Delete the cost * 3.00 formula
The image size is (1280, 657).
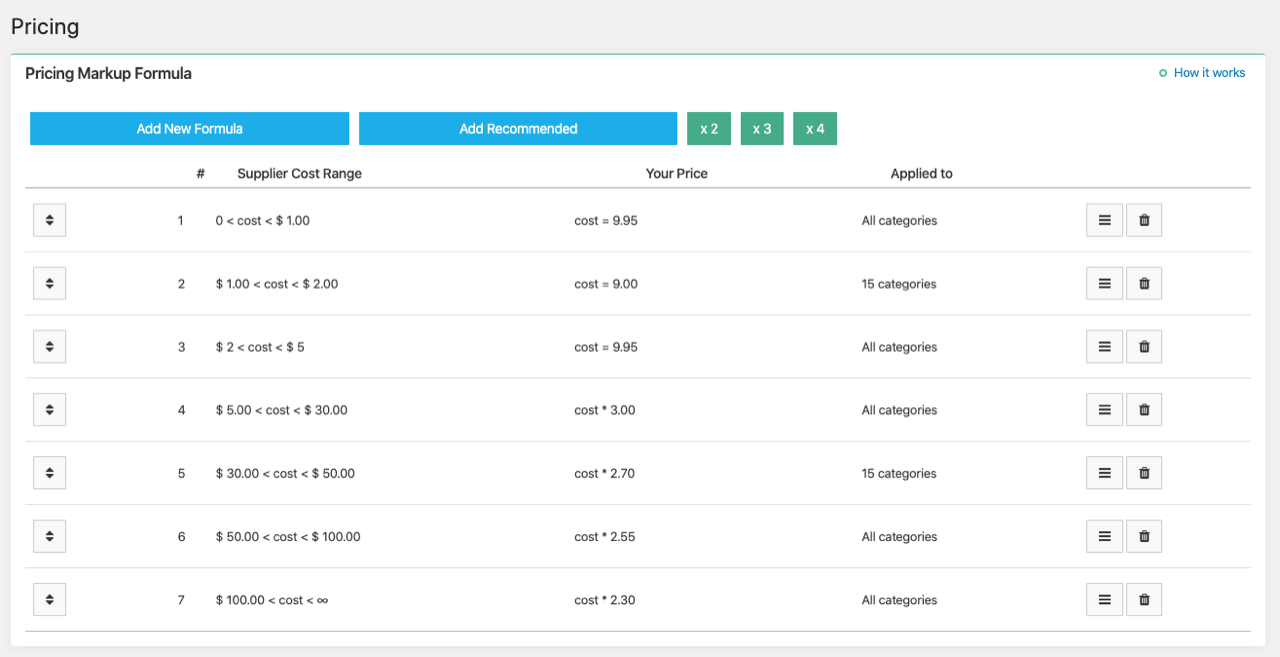click(x=1144, y=410)
